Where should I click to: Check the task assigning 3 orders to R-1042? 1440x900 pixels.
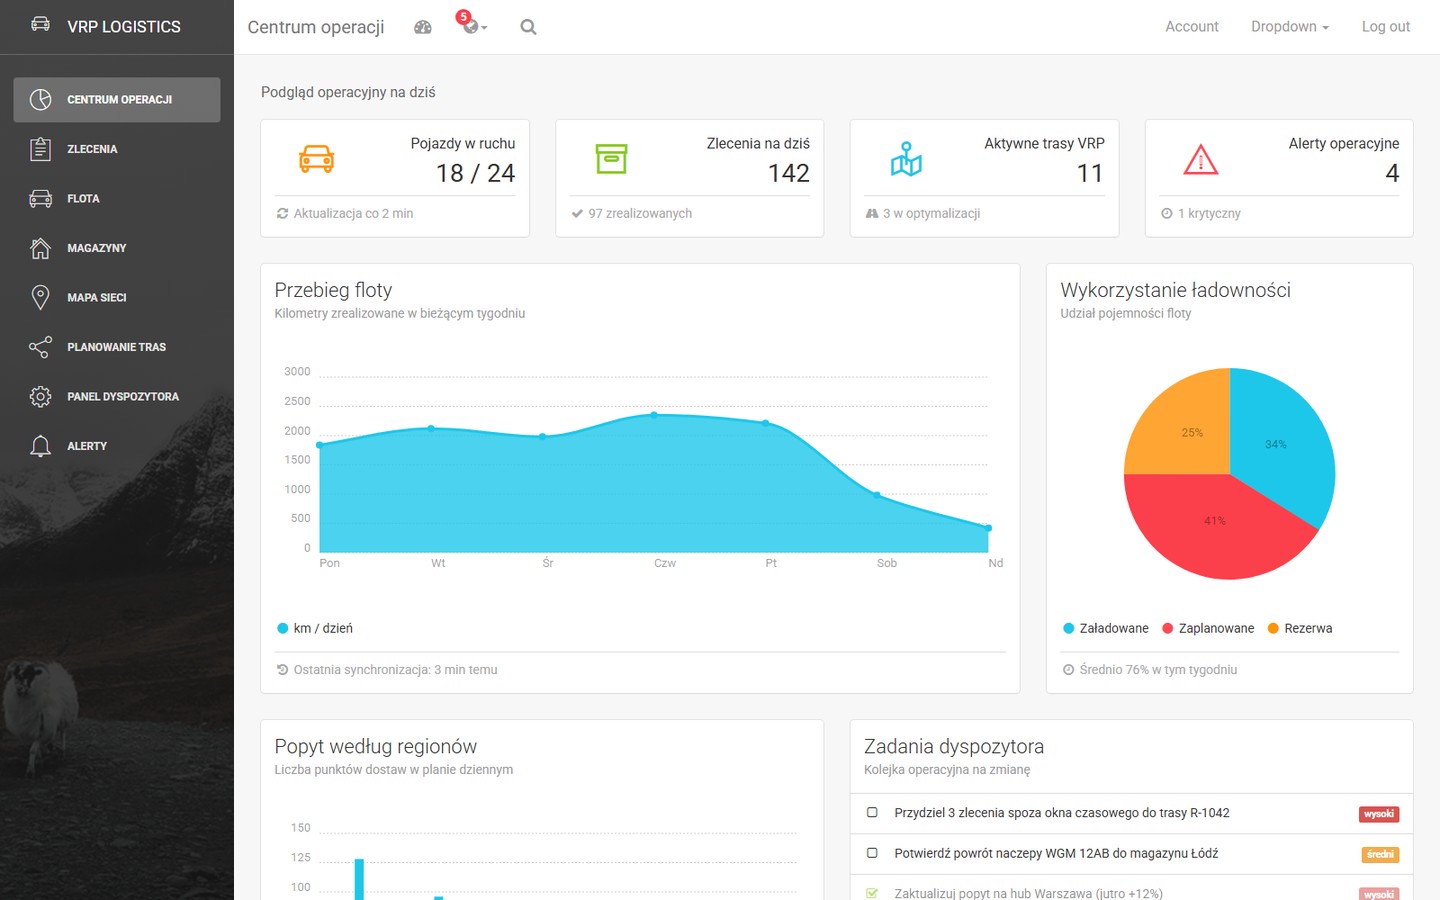point(872,813)
